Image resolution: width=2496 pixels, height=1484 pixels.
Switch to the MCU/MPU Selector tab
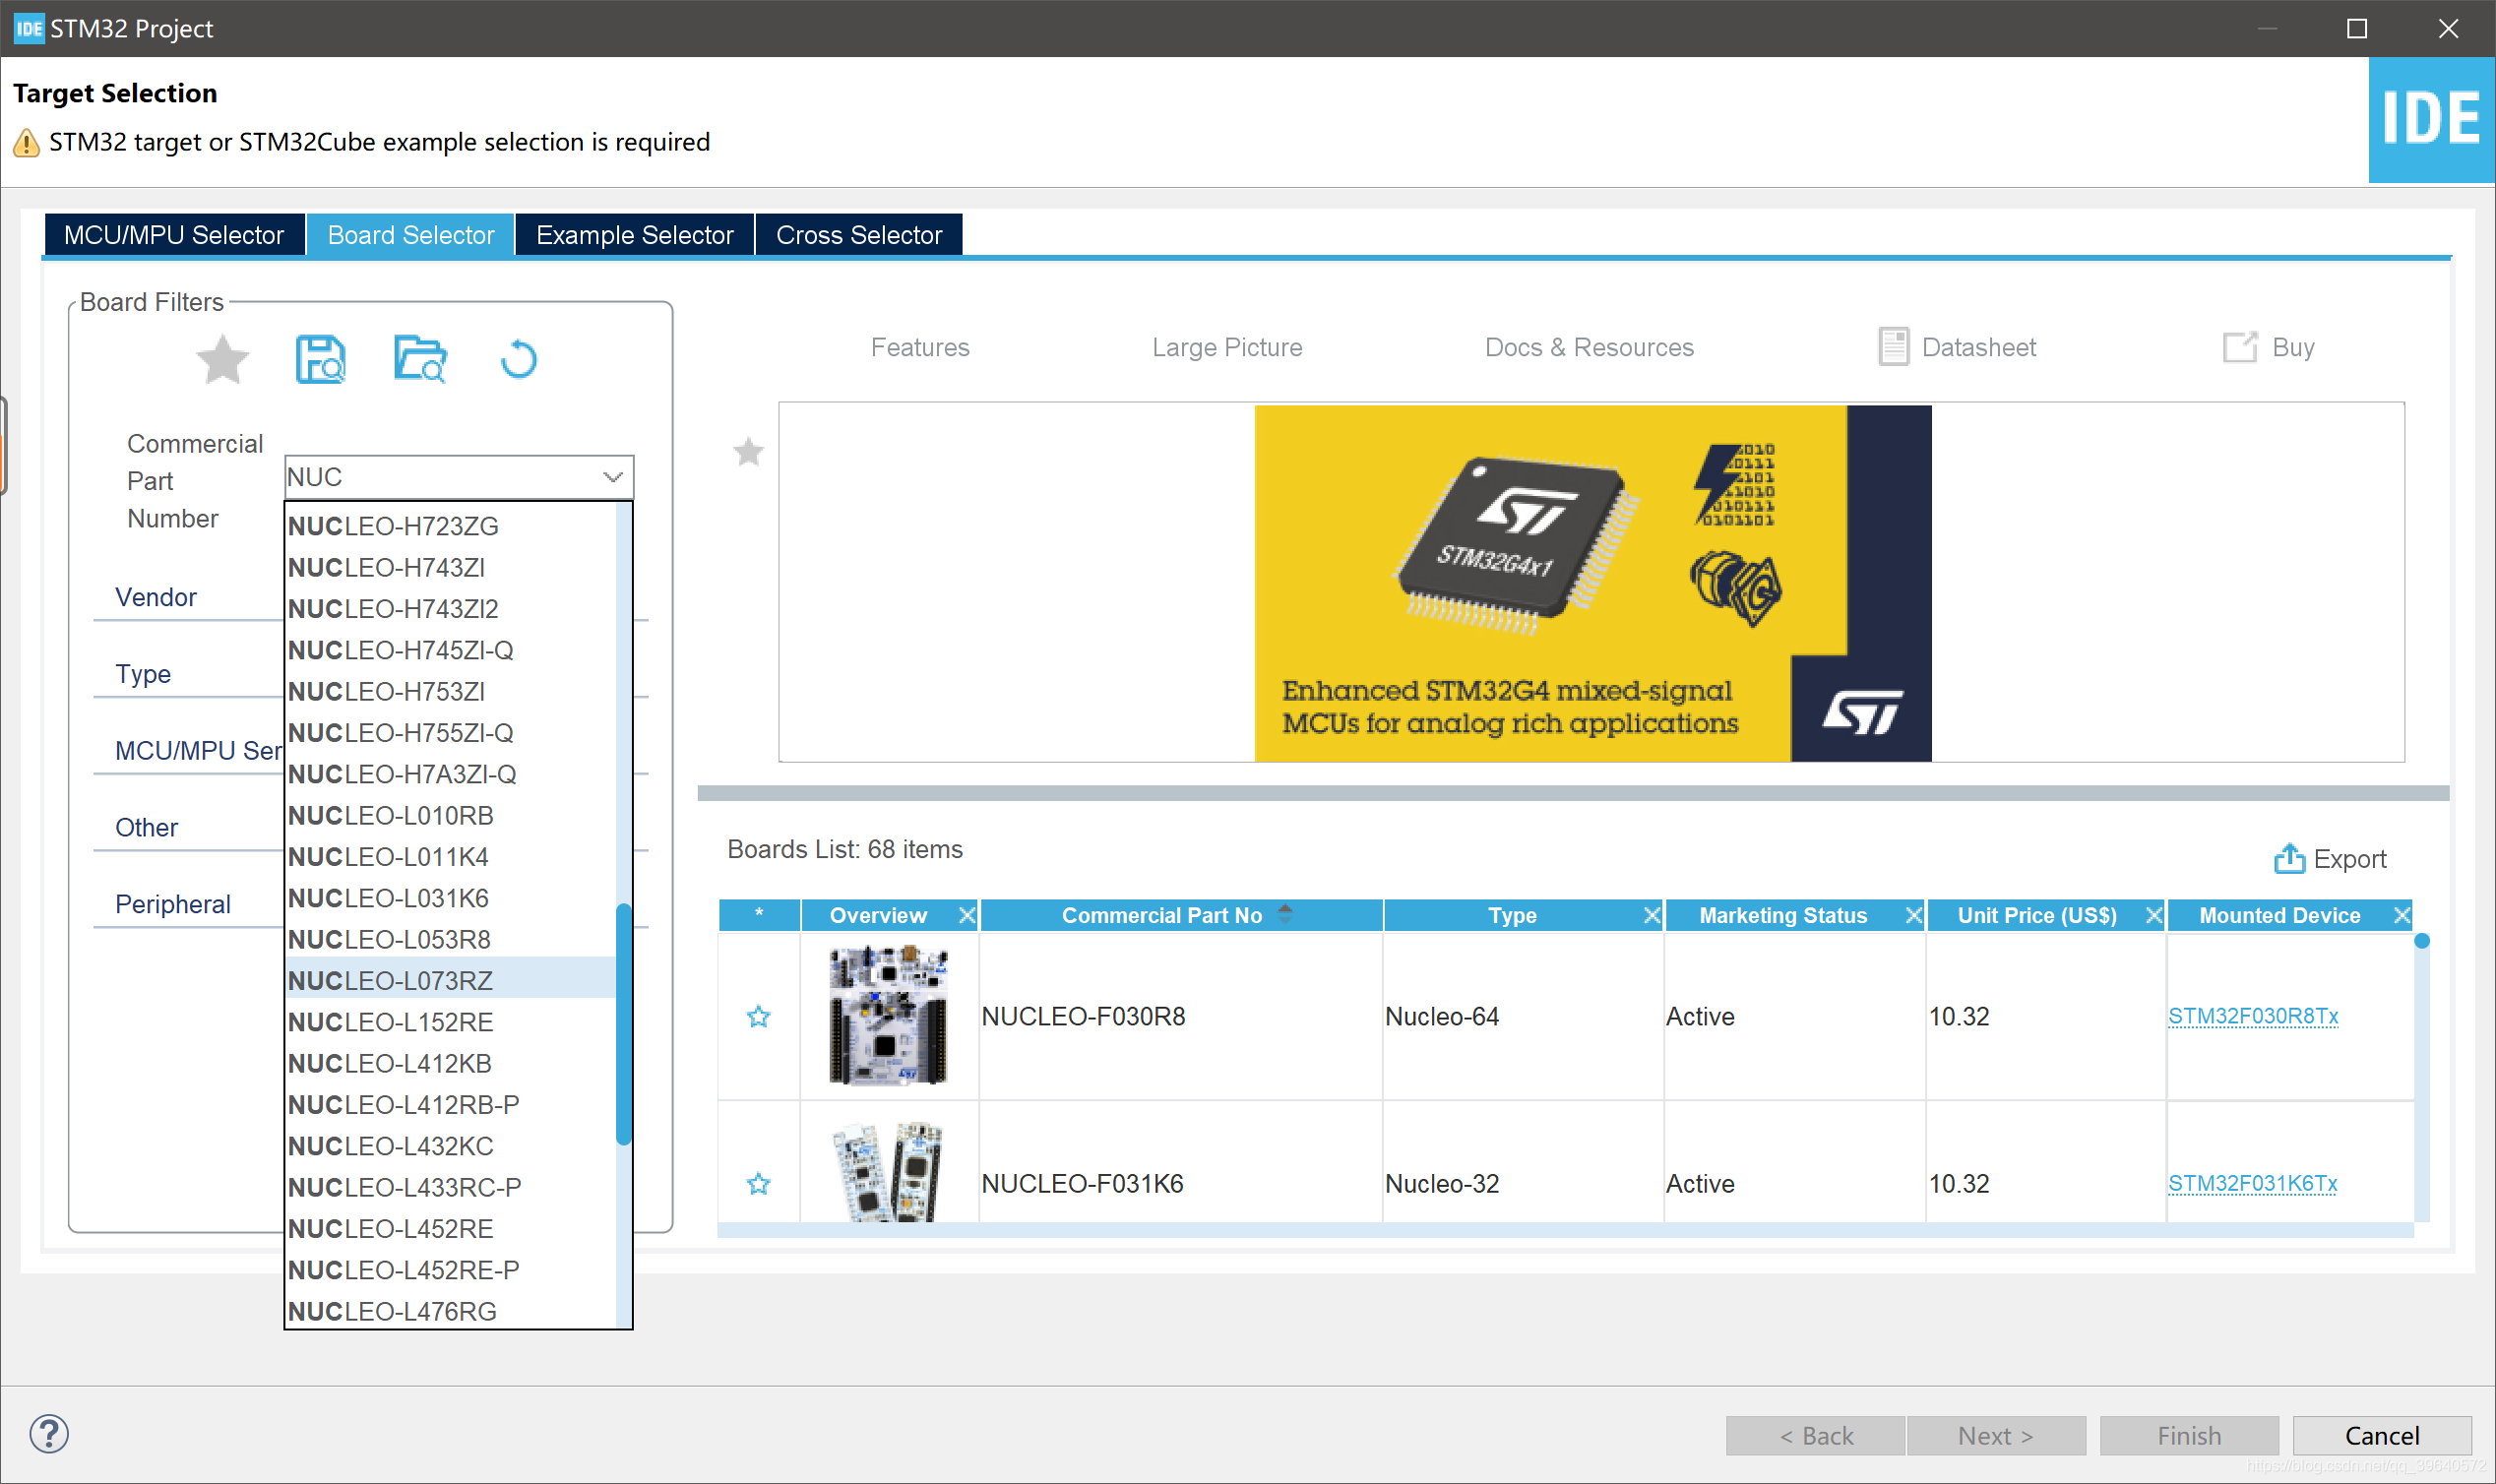pyautogui.click(x=174, y=235)
